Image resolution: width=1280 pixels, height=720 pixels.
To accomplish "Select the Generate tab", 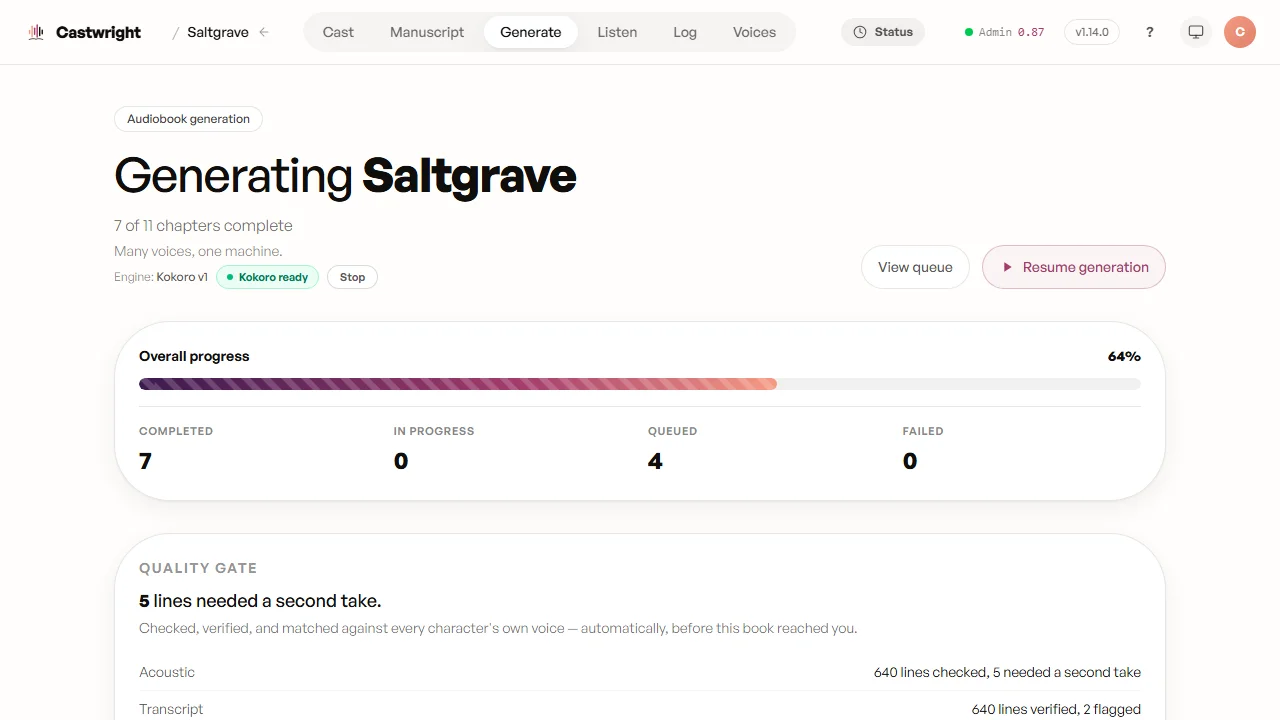I will [531, 32].
